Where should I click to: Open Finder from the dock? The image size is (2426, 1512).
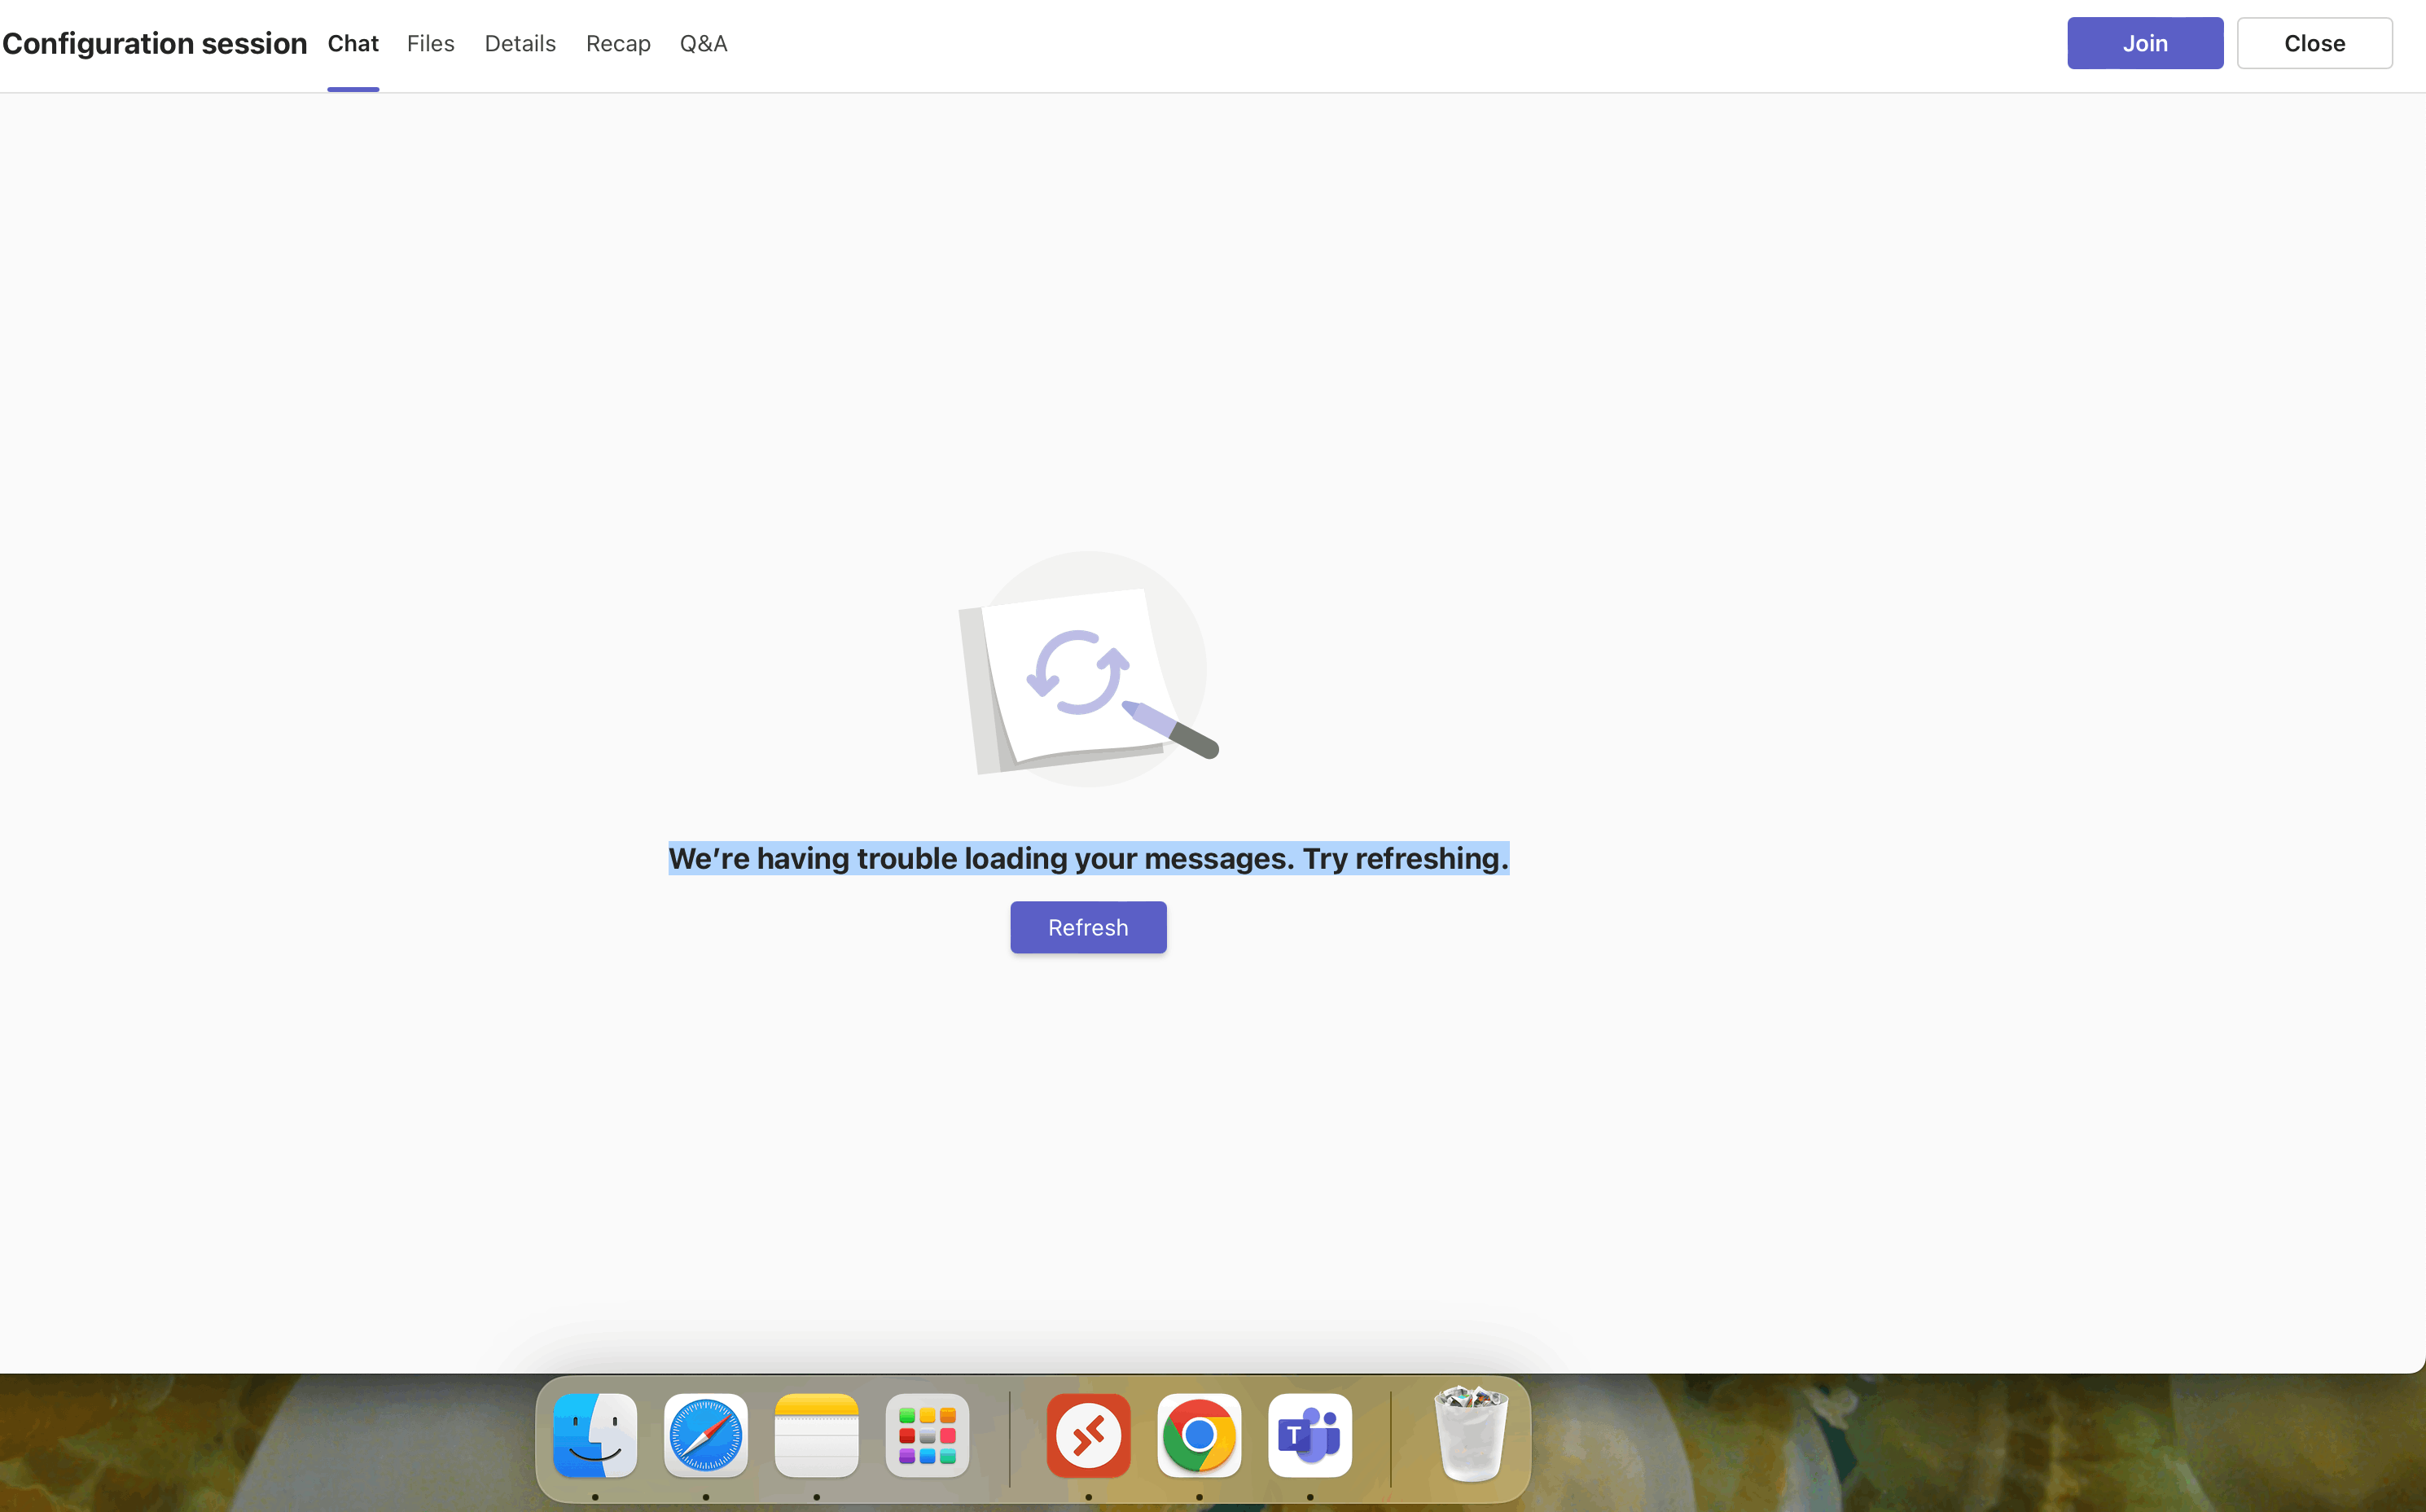point(595,1435)
